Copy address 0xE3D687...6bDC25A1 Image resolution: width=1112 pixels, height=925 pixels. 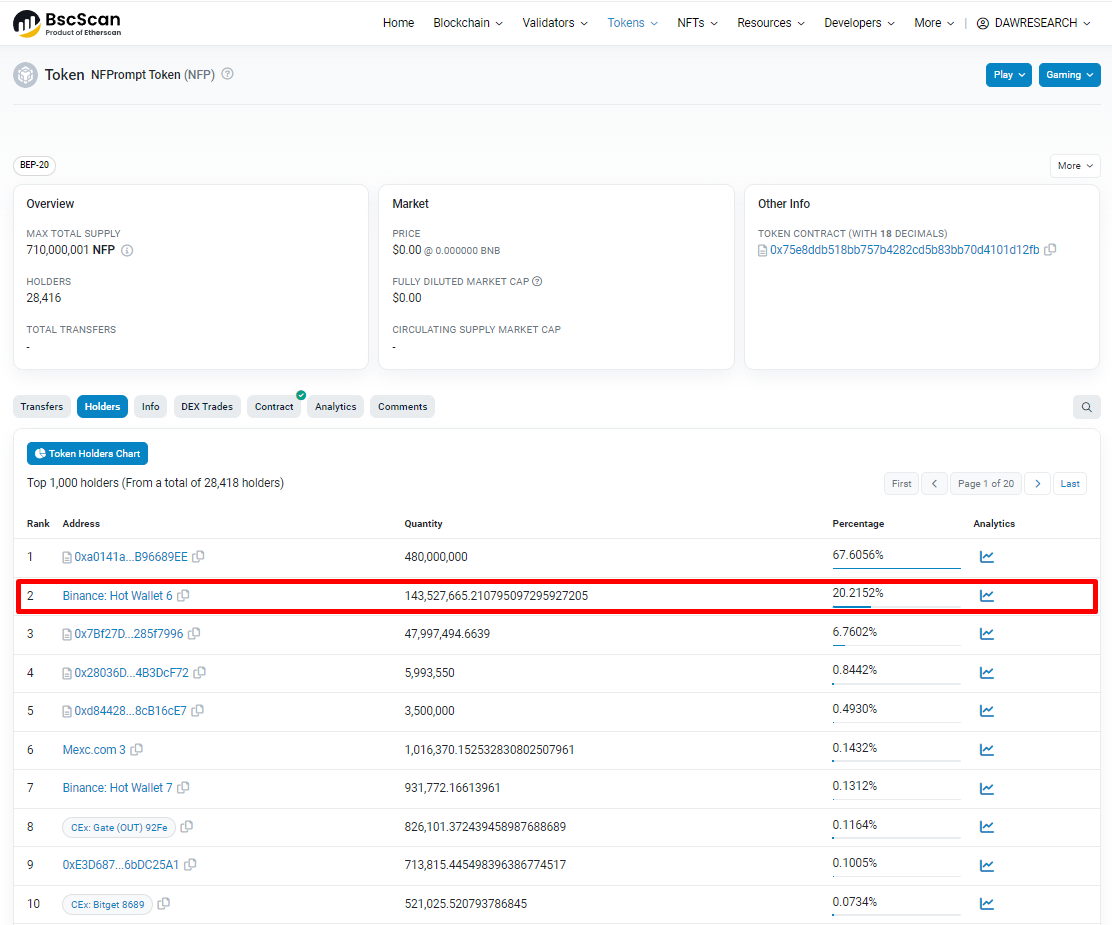click(190, 865)
